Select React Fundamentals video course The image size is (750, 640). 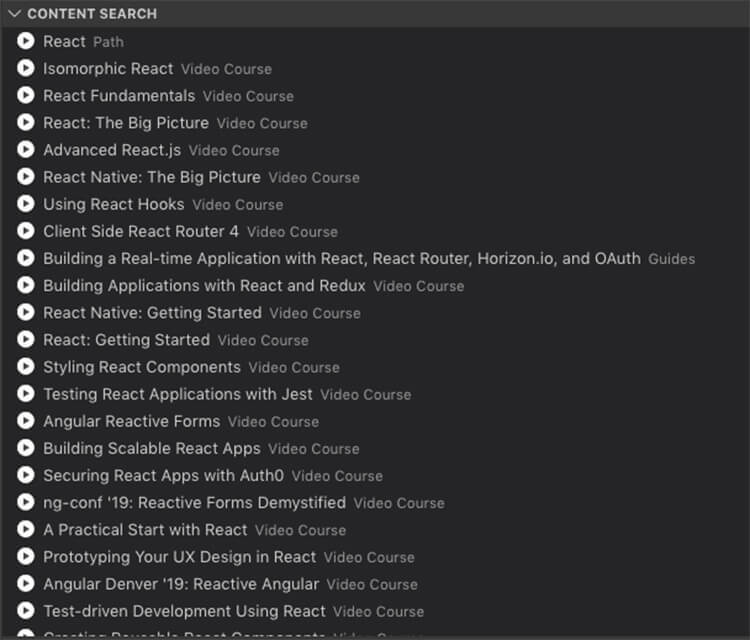(168, 96)
